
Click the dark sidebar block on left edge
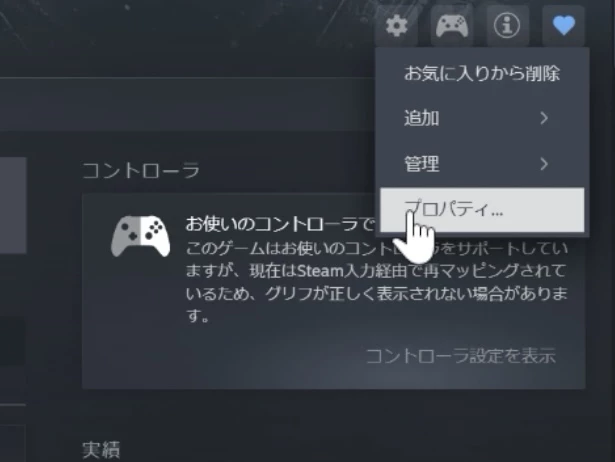click(13, 341)
